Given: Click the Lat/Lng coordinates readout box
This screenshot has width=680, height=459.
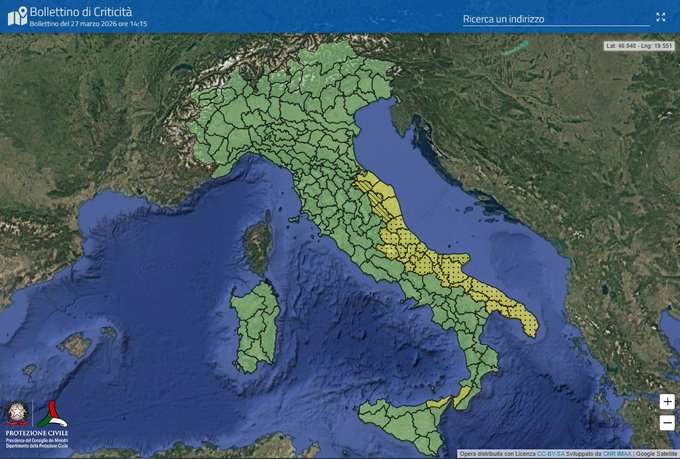Looking at the screenshot, I should (x=640, y=46).
